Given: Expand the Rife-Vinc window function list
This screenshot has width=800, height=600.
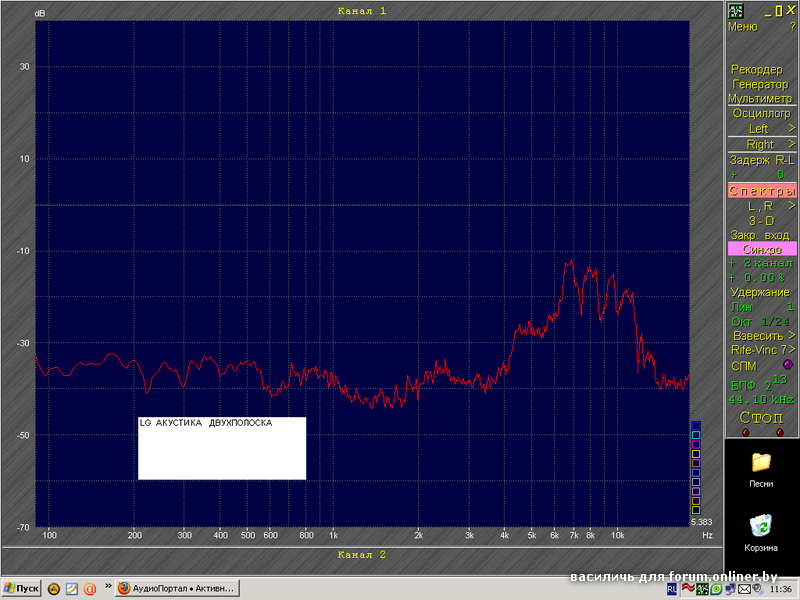Looking at the screenshot, I should coord(761,350).
